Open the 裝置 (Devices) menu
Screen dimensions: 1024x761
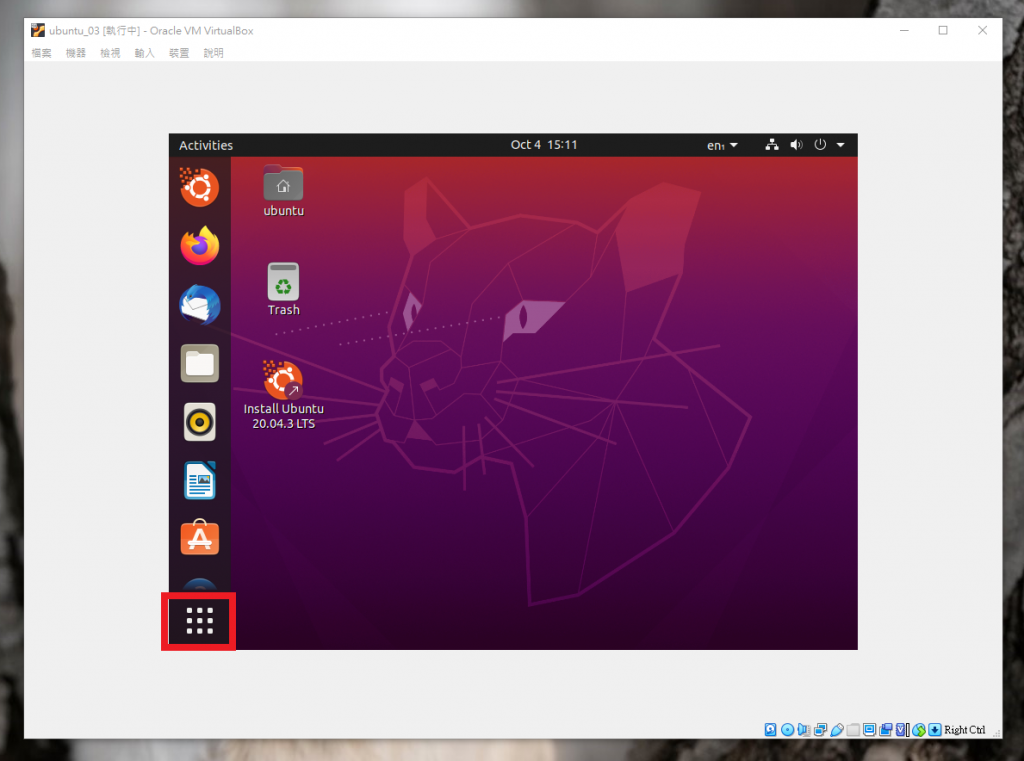pos(179,53)
